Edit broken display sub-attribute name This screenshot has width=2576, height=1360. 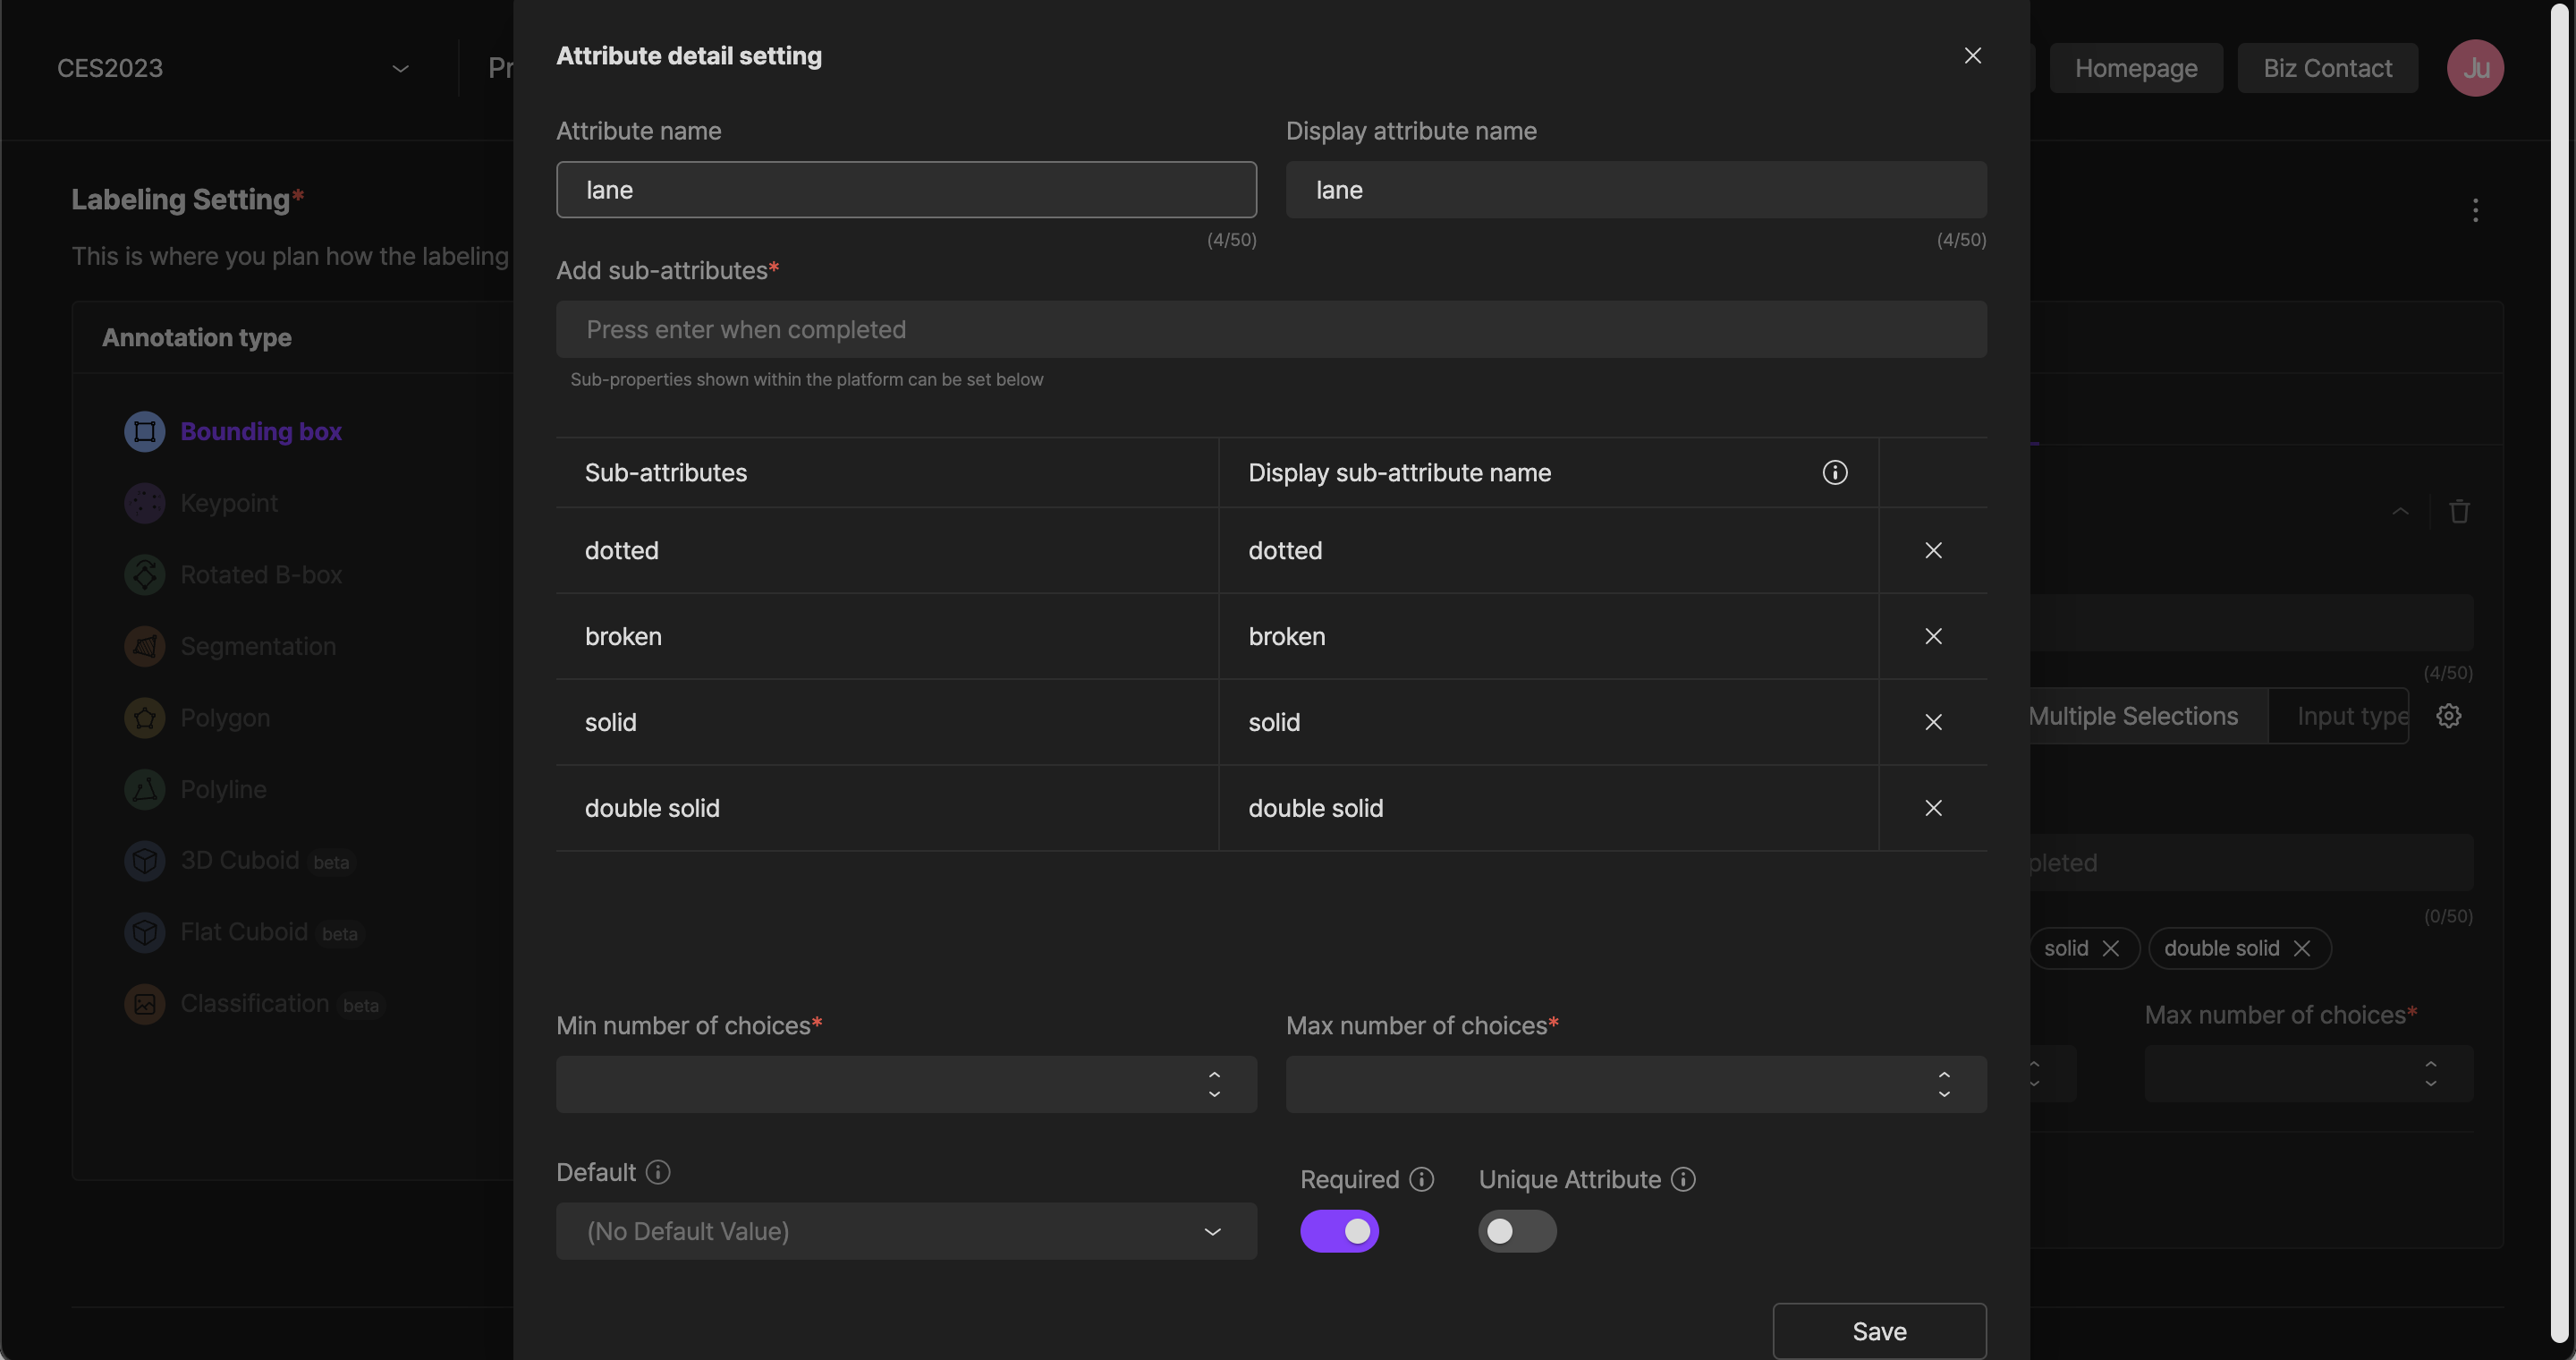point(1548,637)
